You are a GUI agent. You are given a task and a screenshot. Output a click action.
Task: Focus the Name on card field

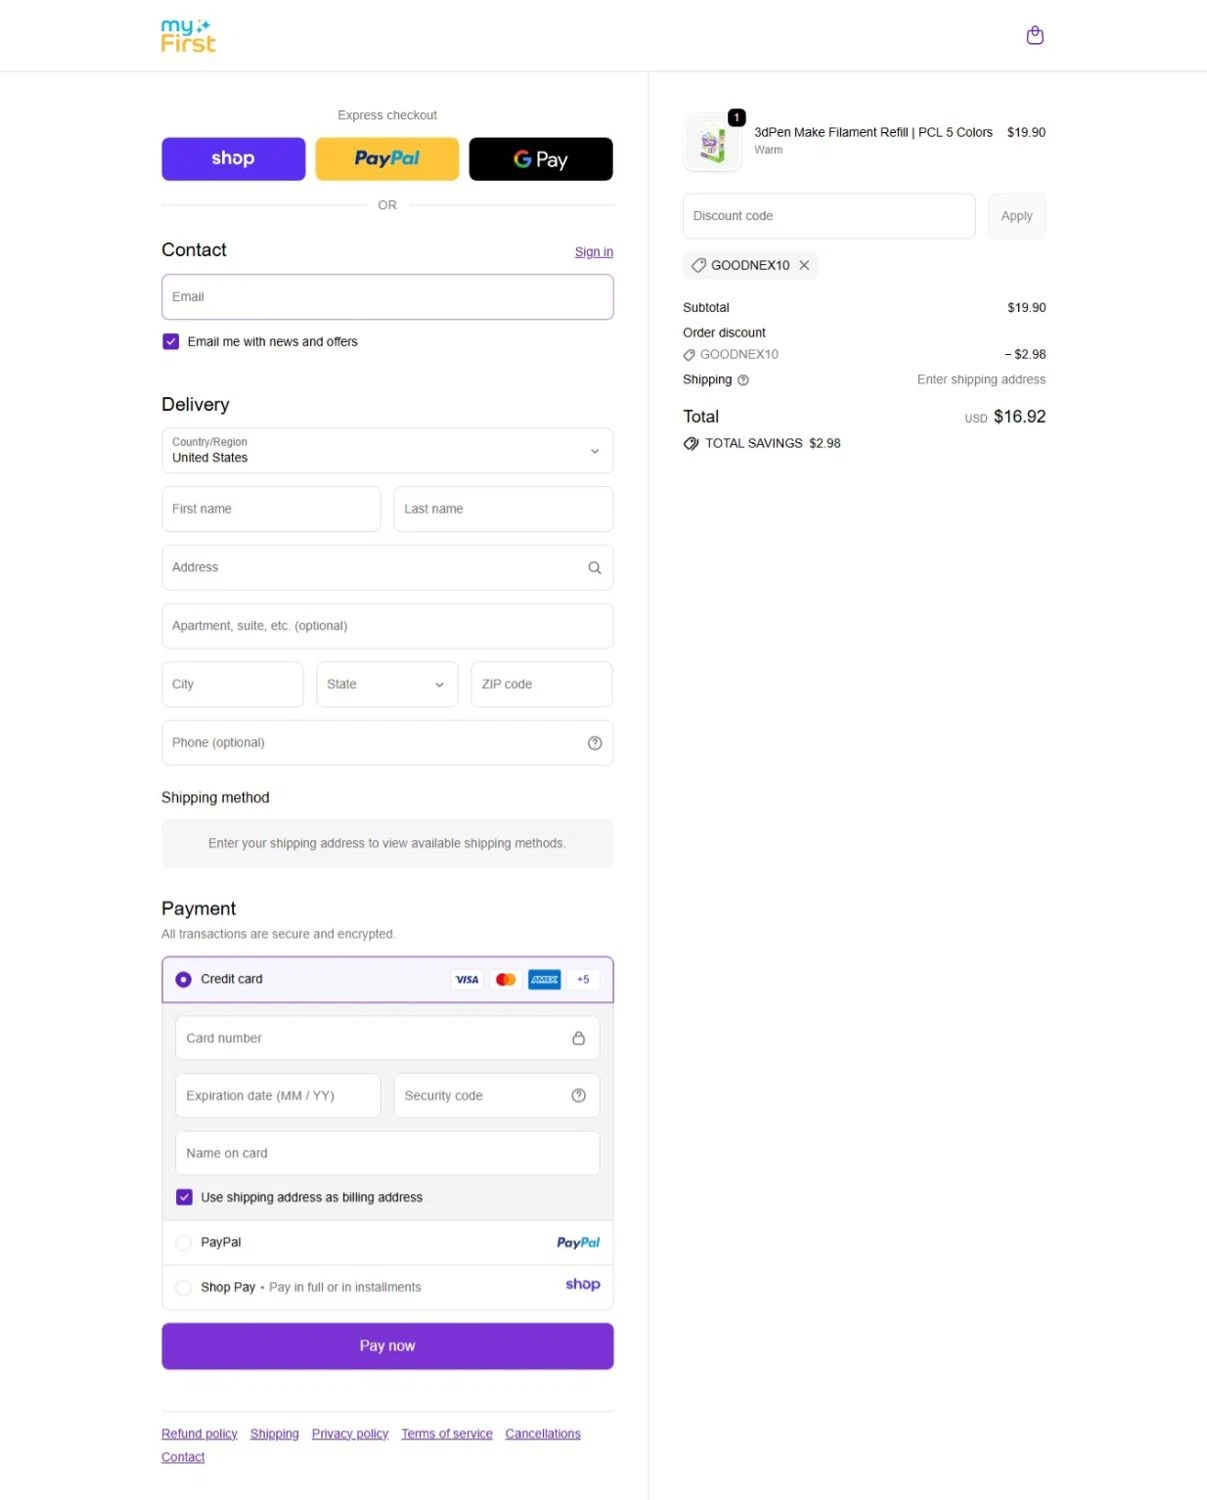387,1154
